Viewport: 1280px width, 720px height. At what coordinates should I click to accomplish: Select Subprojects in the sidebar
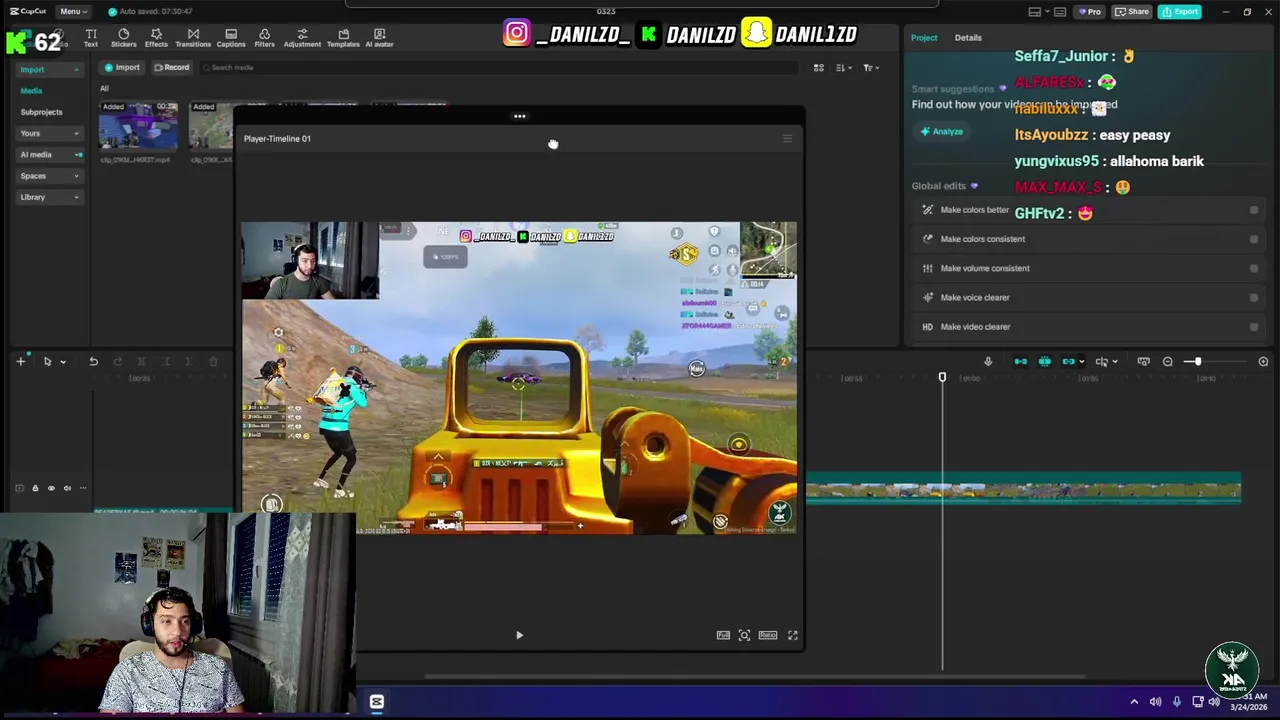click(41, 112)
